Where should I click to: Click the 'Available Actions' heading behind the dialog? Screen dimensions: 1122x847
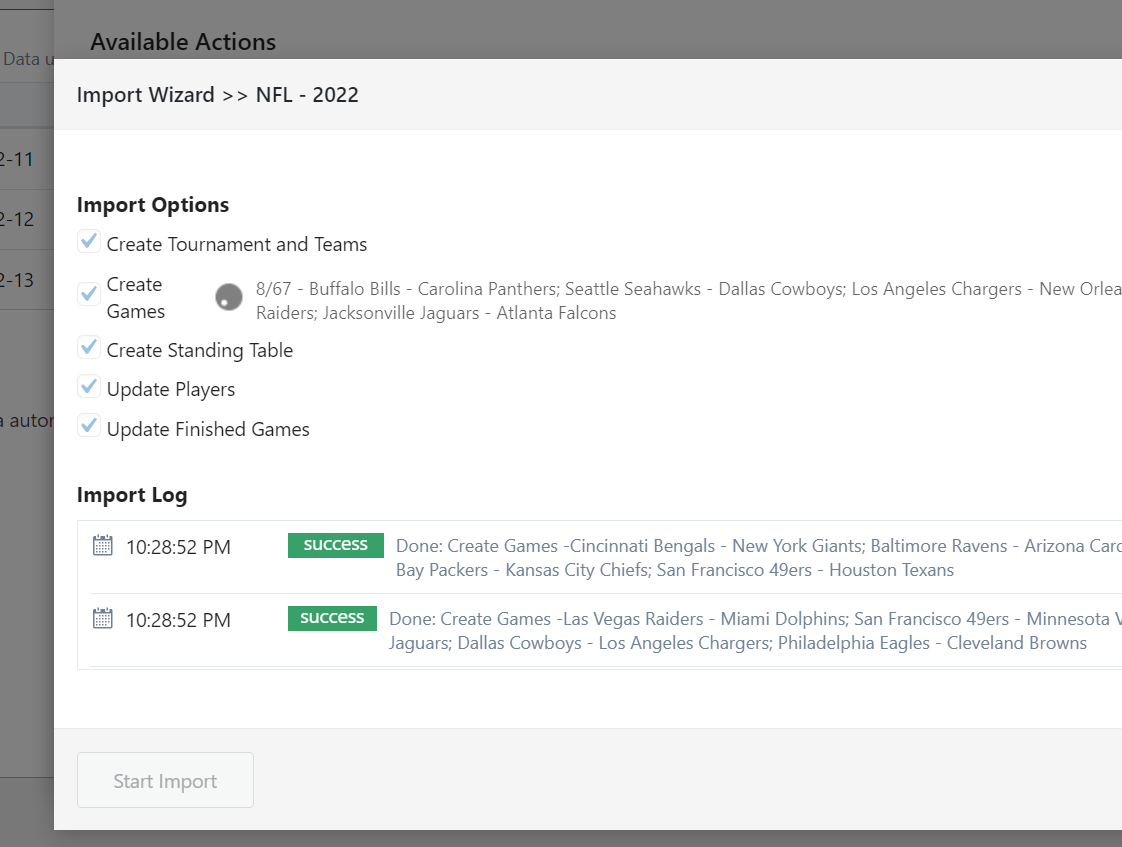click(183, 41)
